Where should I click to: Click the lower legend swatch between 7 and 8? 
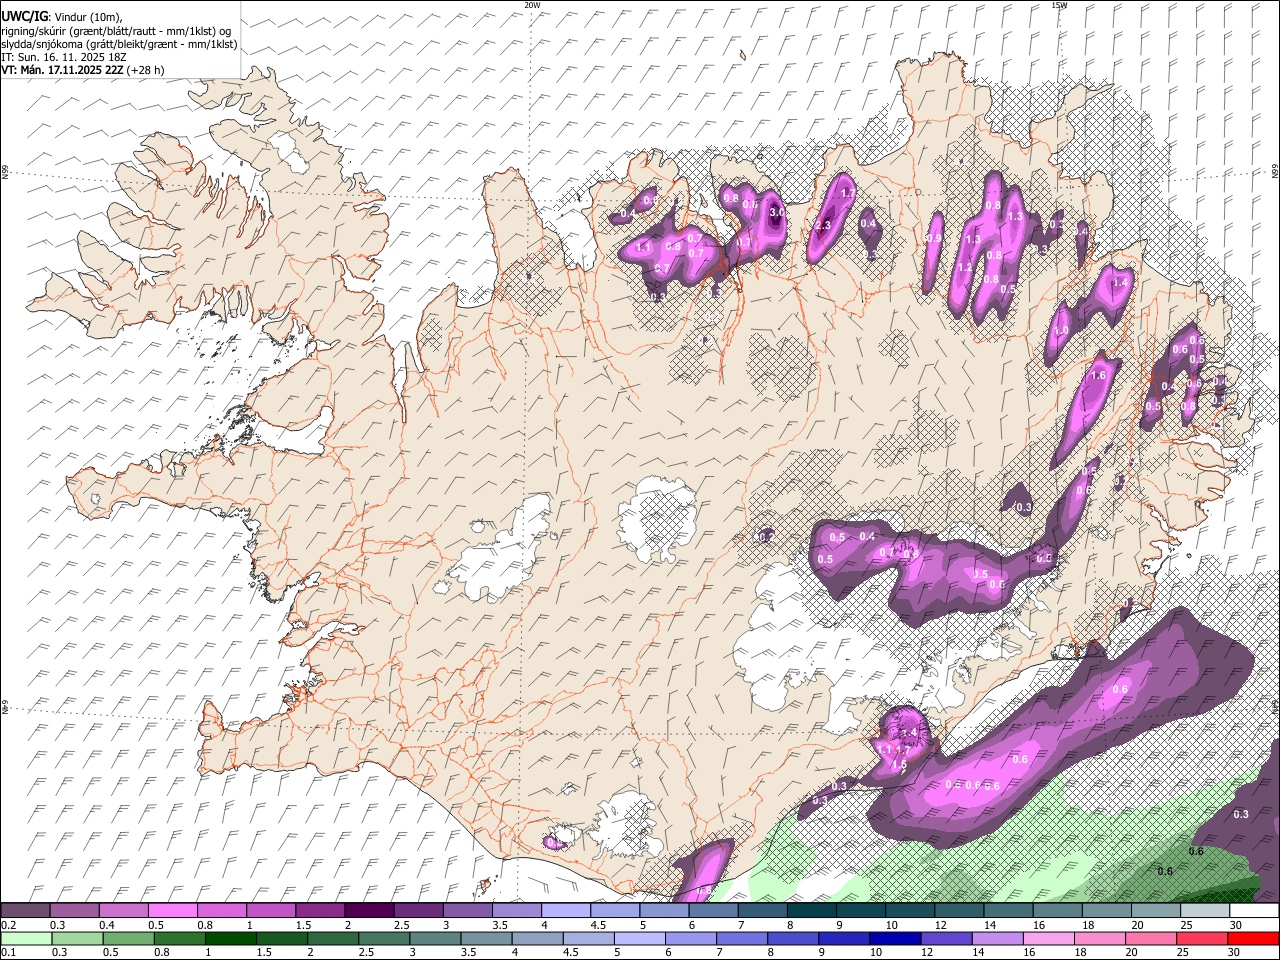[742, 939]
